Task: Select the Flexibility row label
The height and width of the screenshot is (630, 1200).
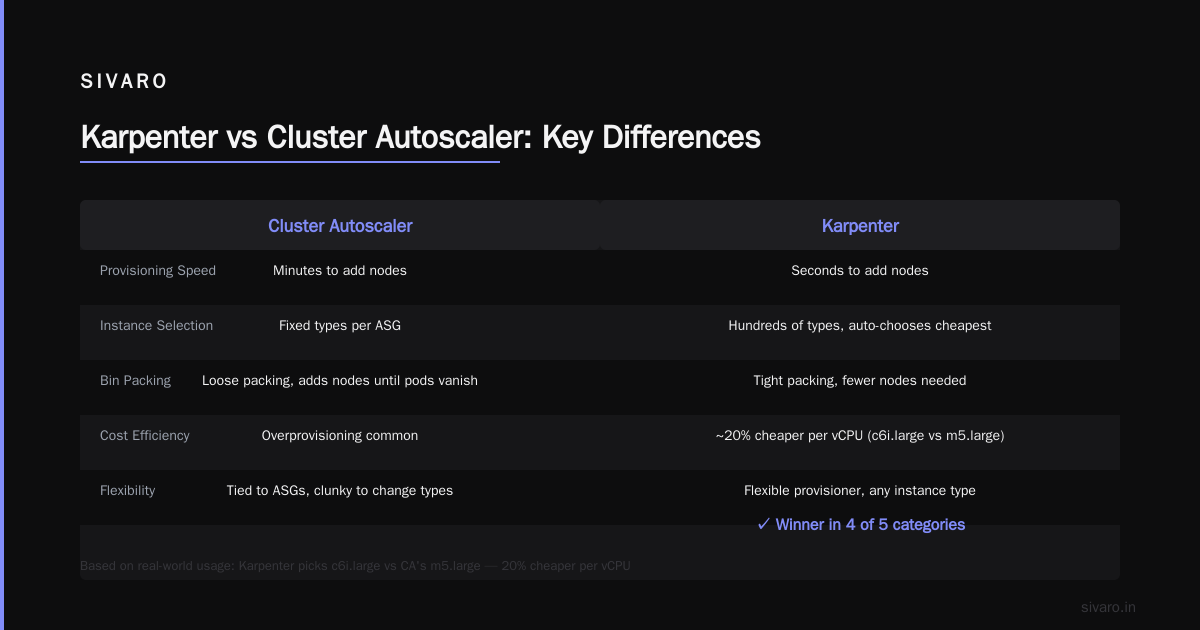Action: pyautogui.click(x=128, y=491)
